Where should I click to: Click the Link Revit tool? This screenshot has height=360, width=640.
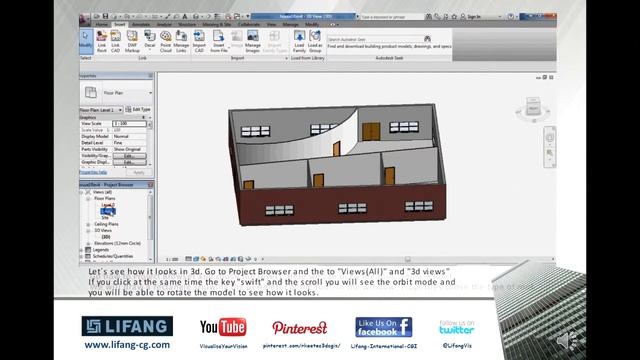tap(102, 42)
